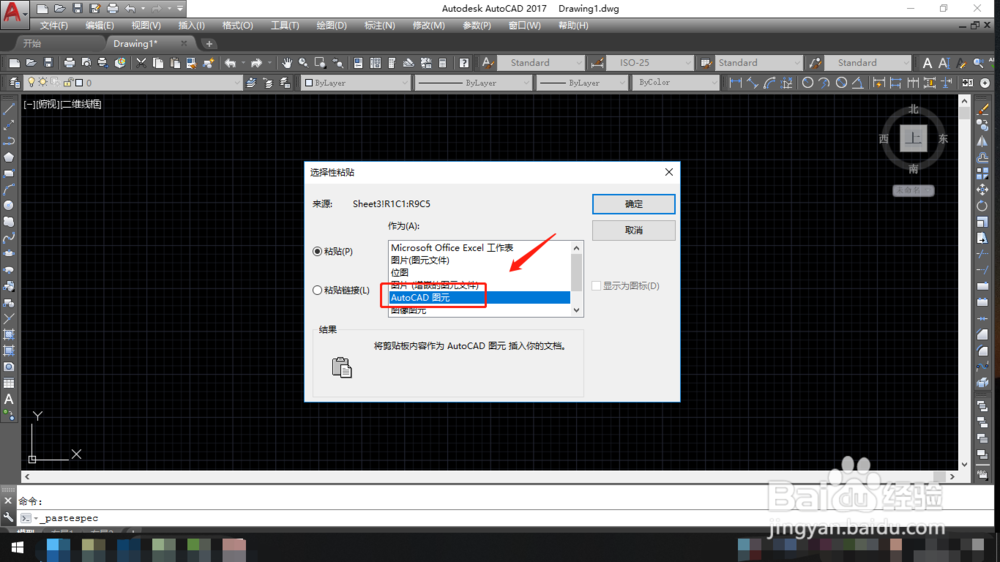Image resolution: width=1000 pixels, height=562 pixels.
Task: Select the Line draw tool
Action: [x=9, y=108]
